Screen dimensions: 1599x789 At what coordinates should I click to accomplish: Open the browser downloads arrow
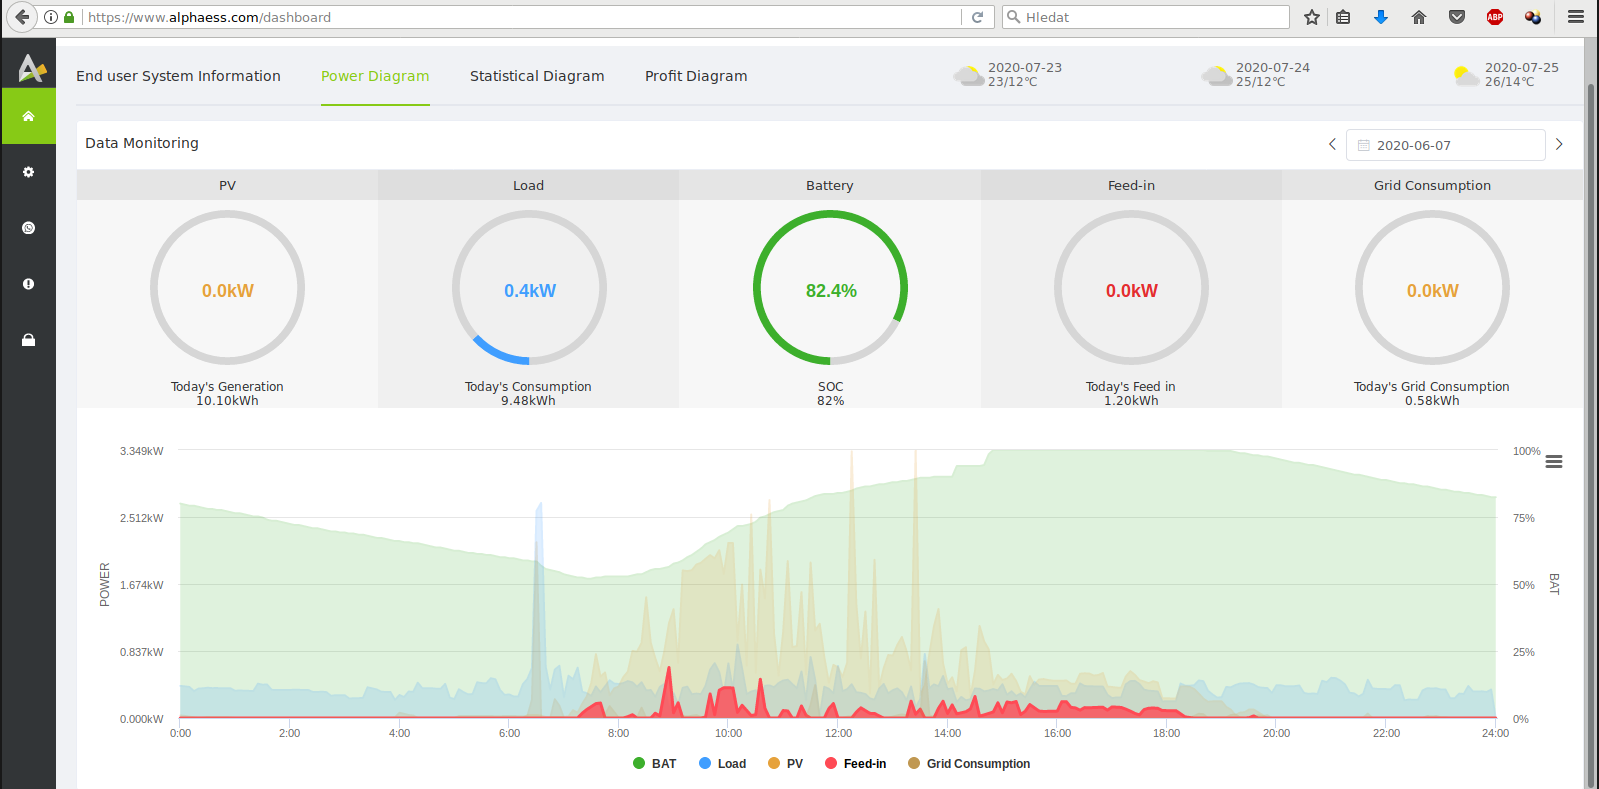[x=1380, y=17]
